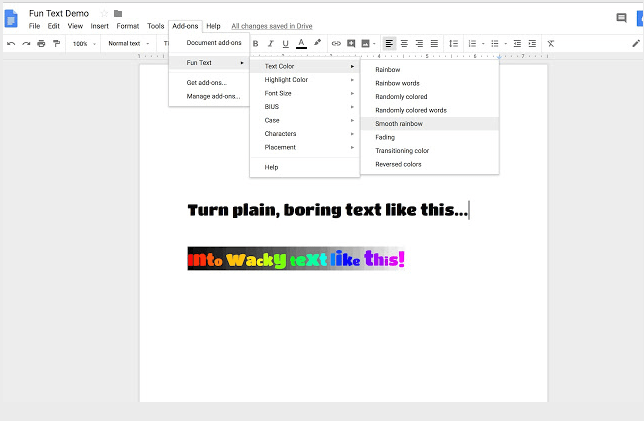The image size is (644, 421).
Task: Choose Get add-ons menu entry
Action: [206, 82]
